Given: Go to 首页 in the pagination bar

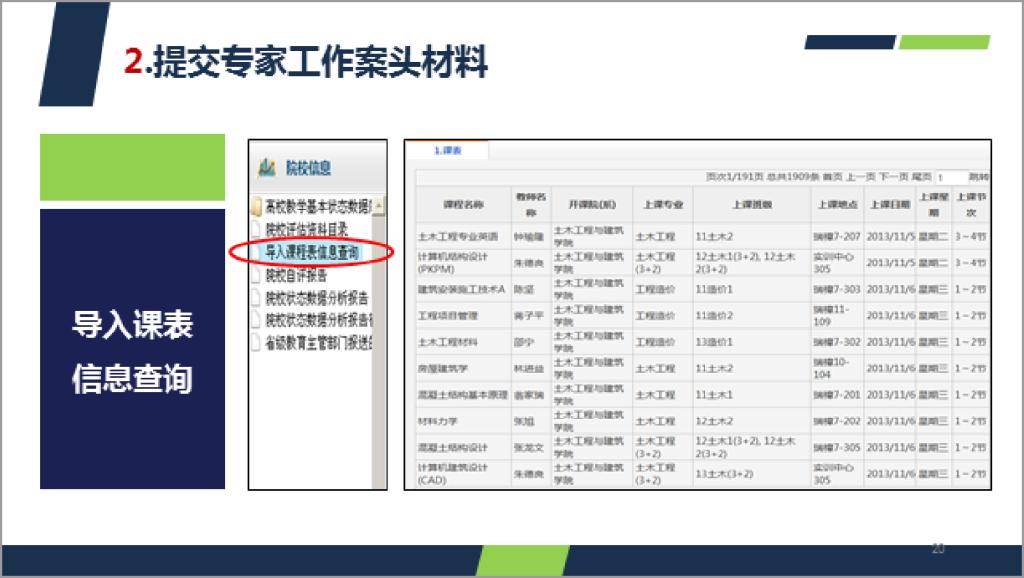Looking at the screenshot, I should (832, 177).
